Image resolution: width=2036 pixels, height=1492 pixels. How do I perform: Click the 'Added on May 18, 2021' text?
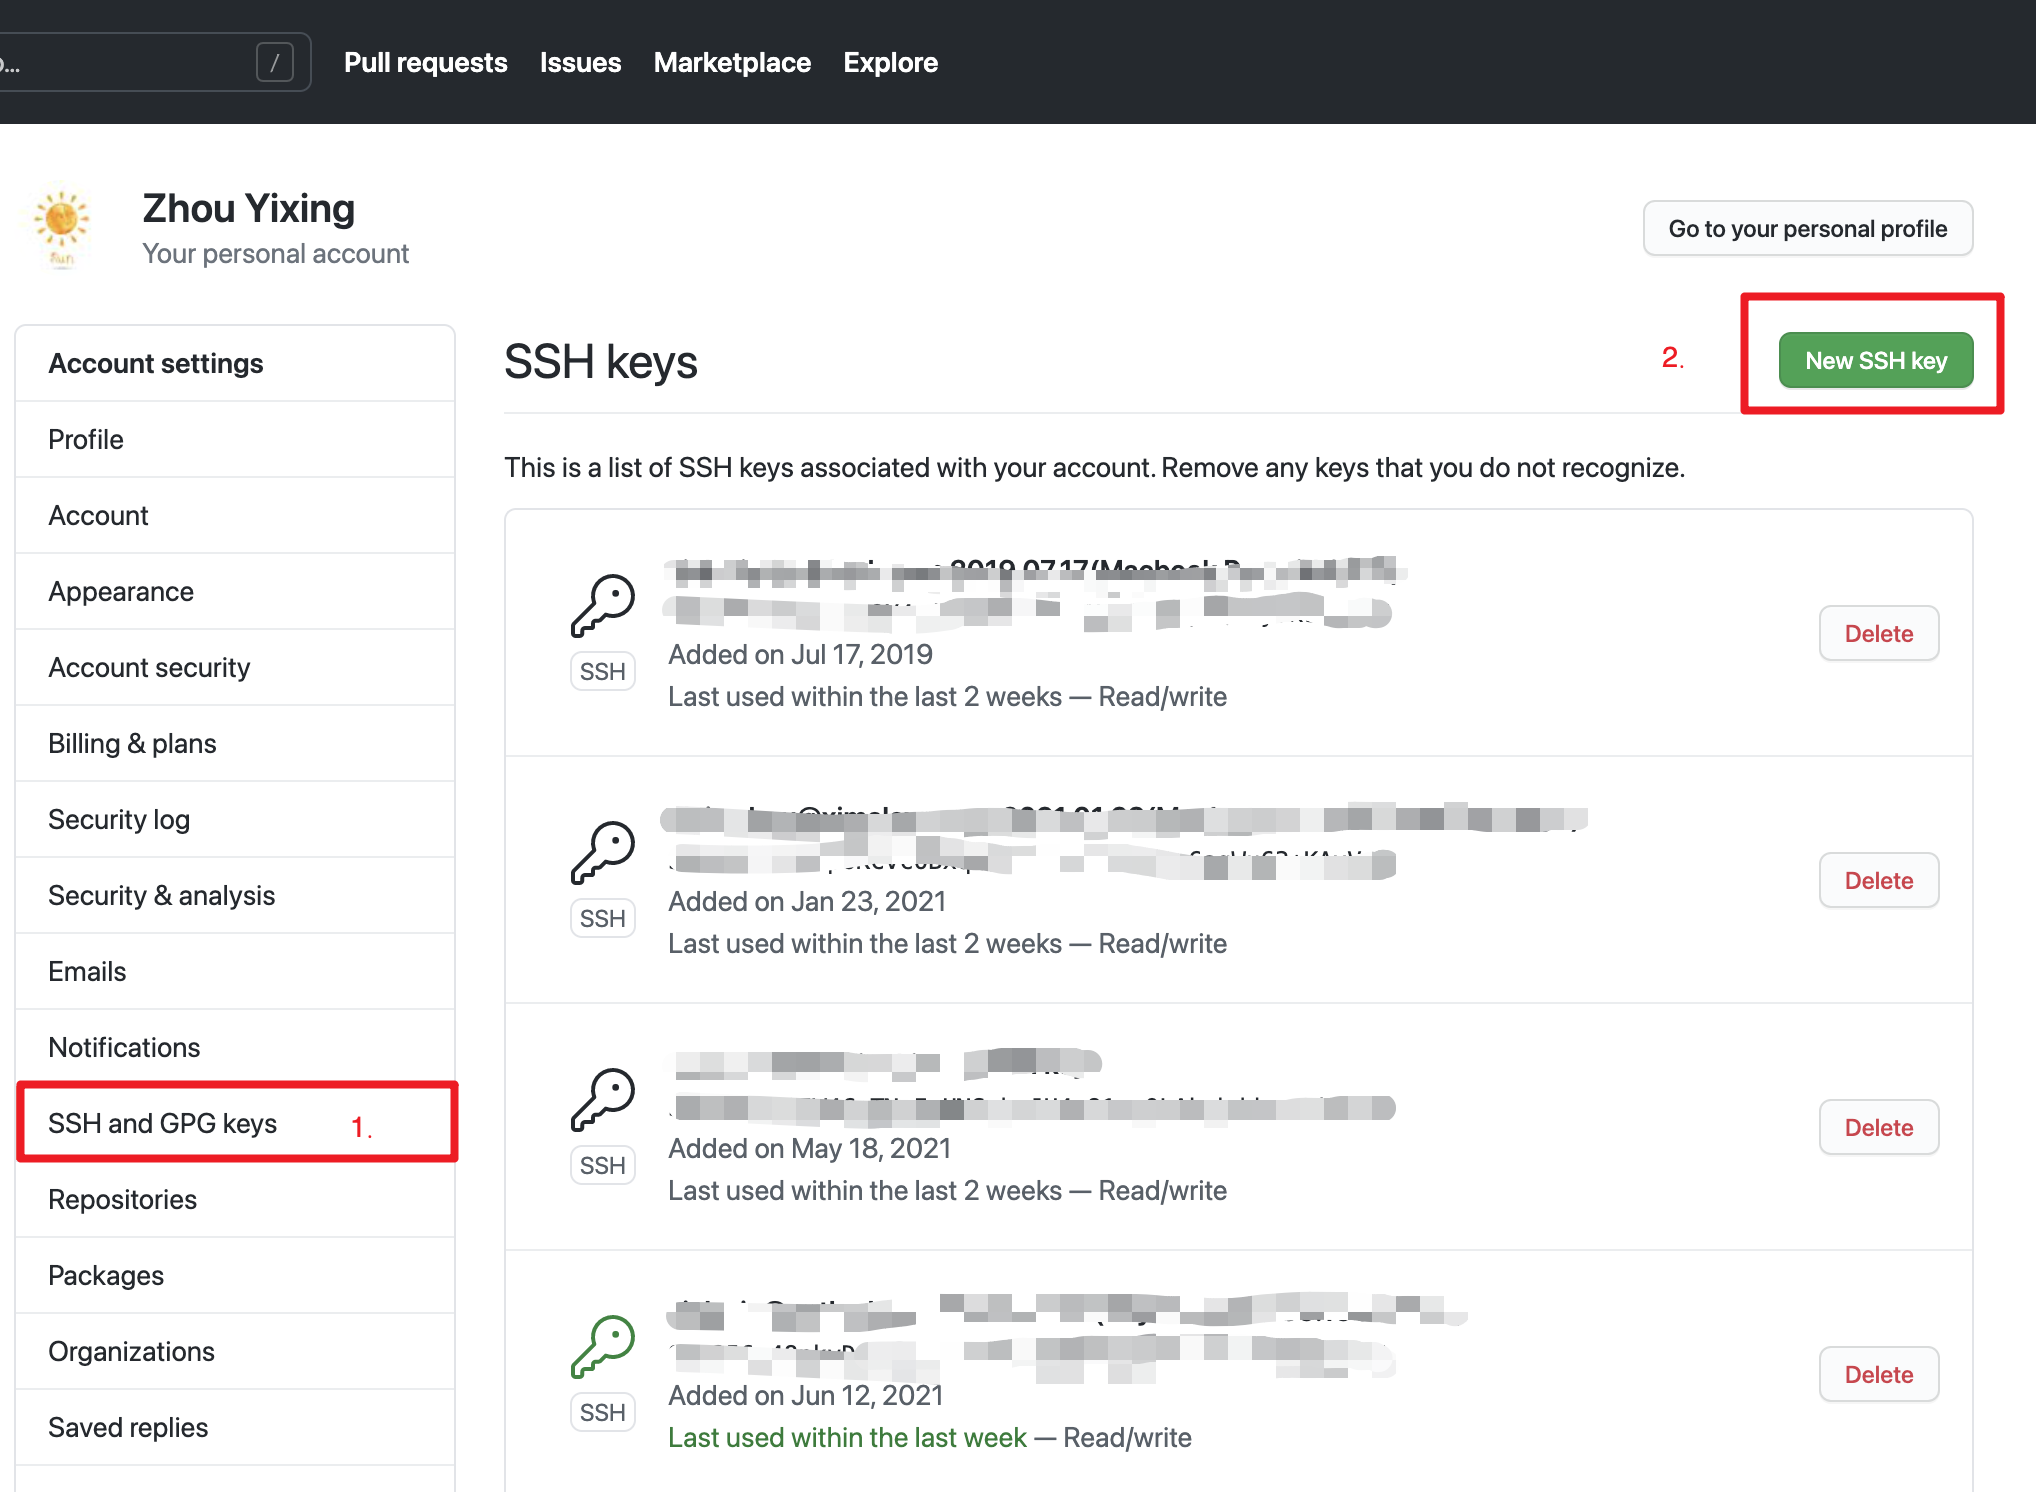809,1148
